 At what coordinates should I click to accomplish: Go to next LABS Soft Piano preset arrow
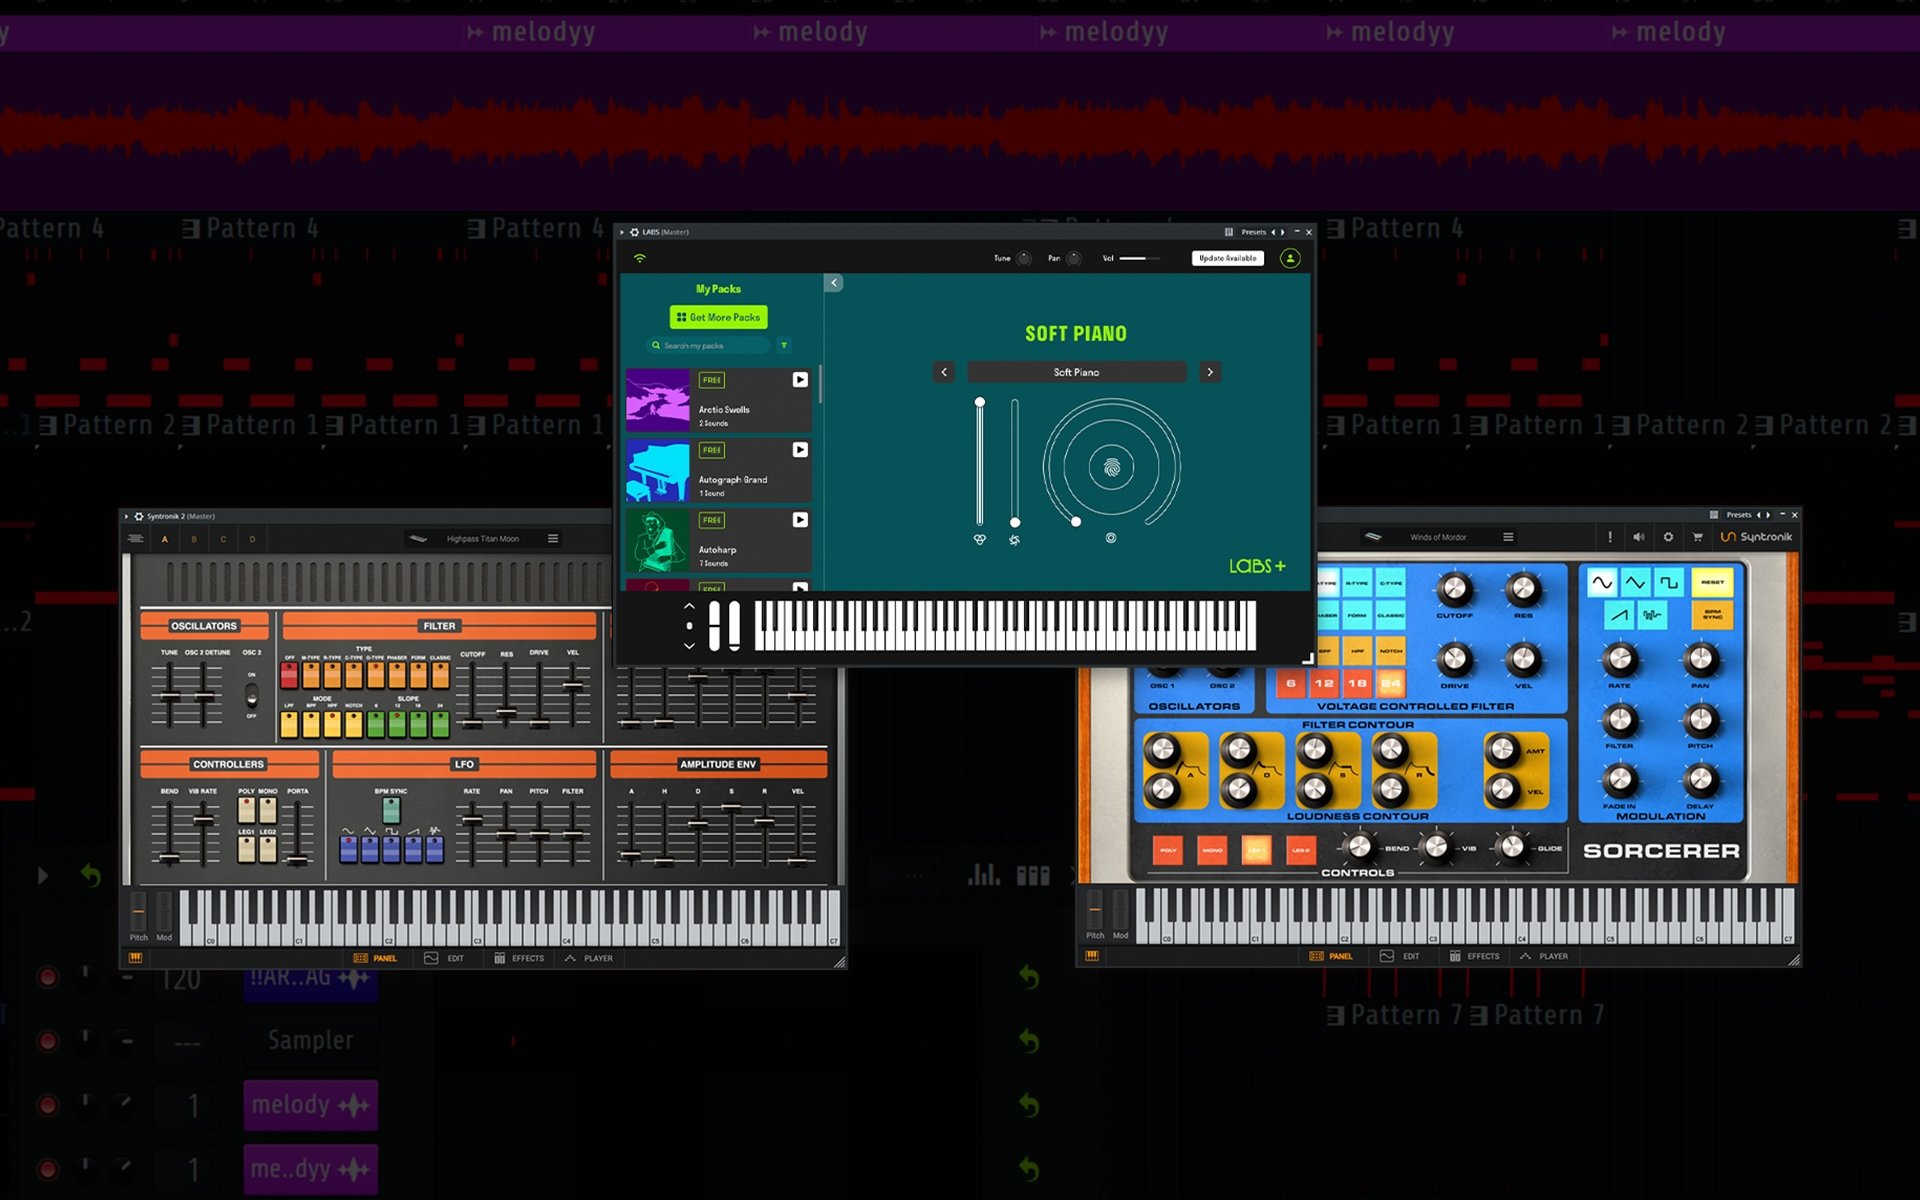click(1210, 372)
